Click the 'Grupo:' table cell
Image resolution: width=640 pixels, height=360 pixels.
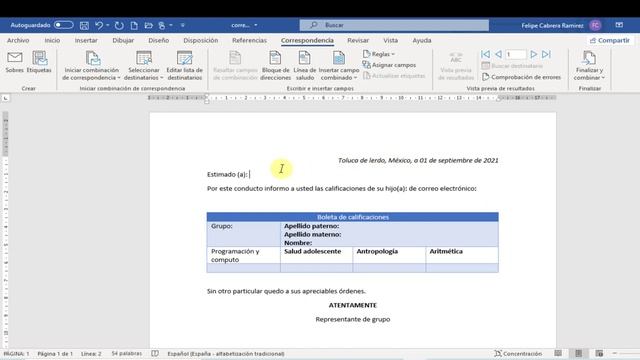point(243,234)
